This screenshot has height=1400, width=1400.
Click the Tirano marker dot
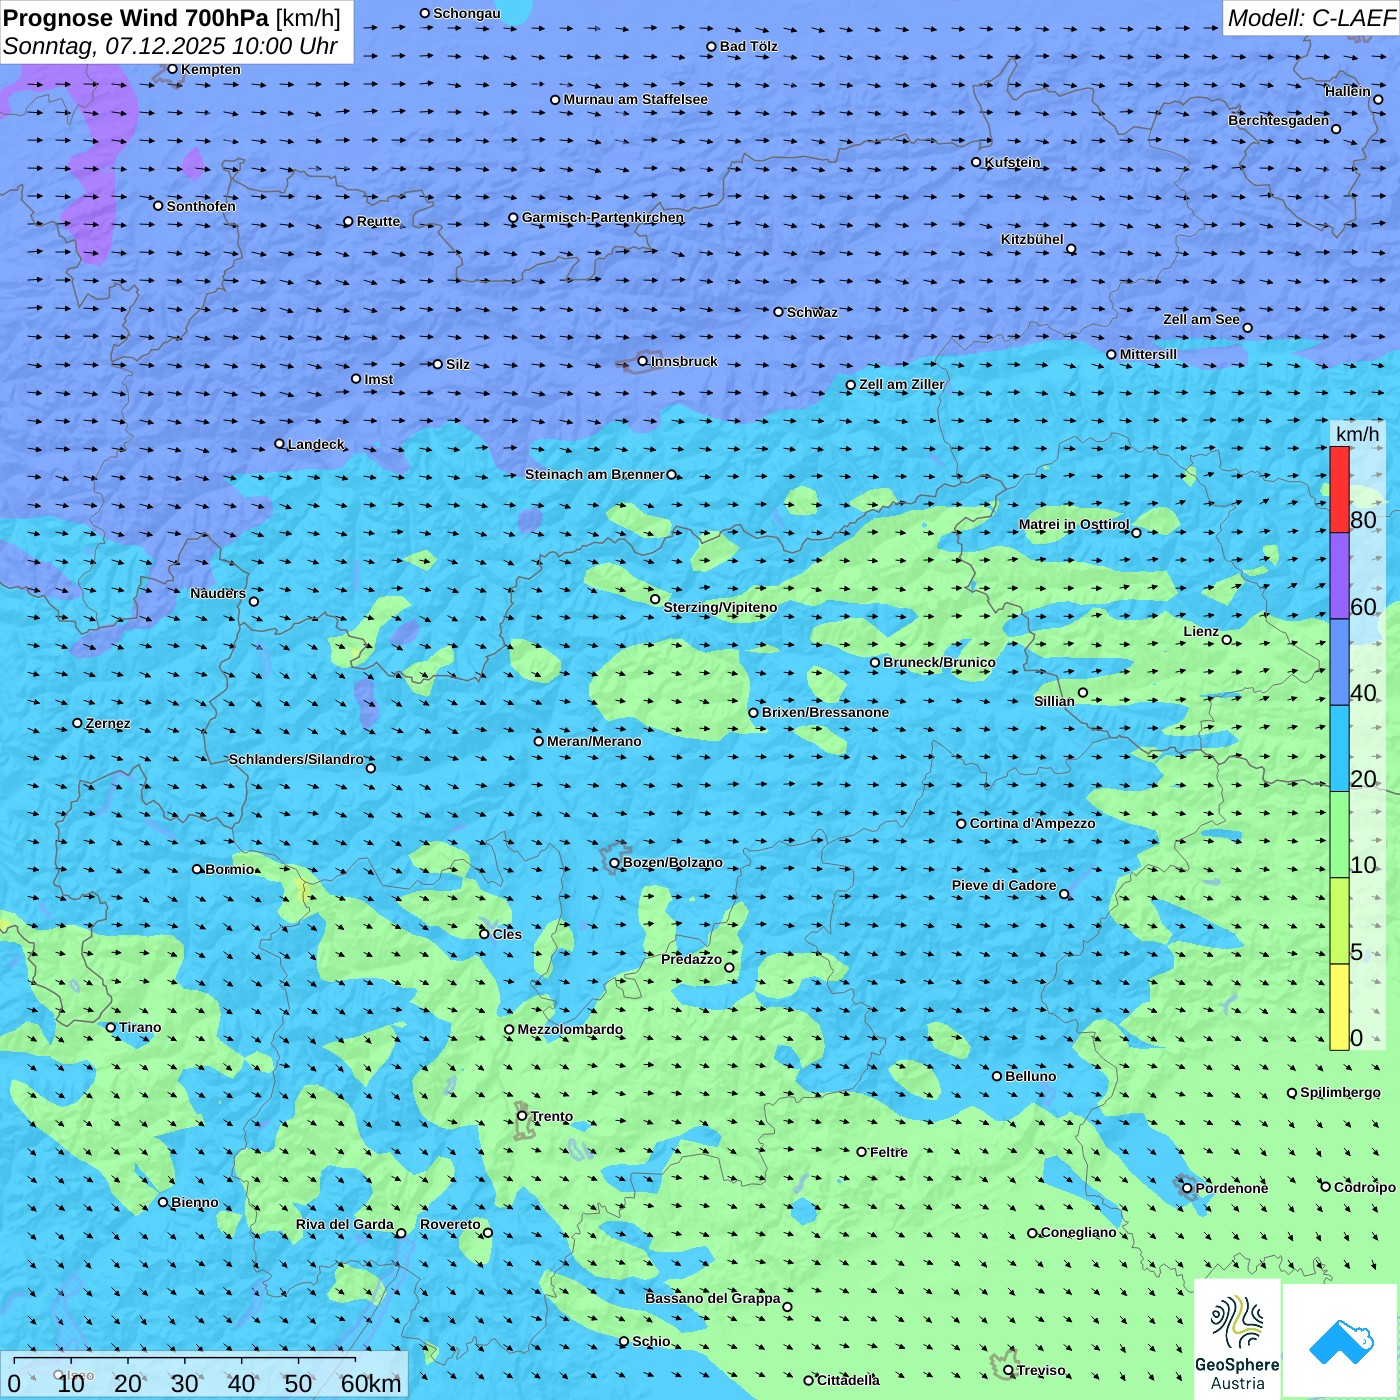point(111,1027)
